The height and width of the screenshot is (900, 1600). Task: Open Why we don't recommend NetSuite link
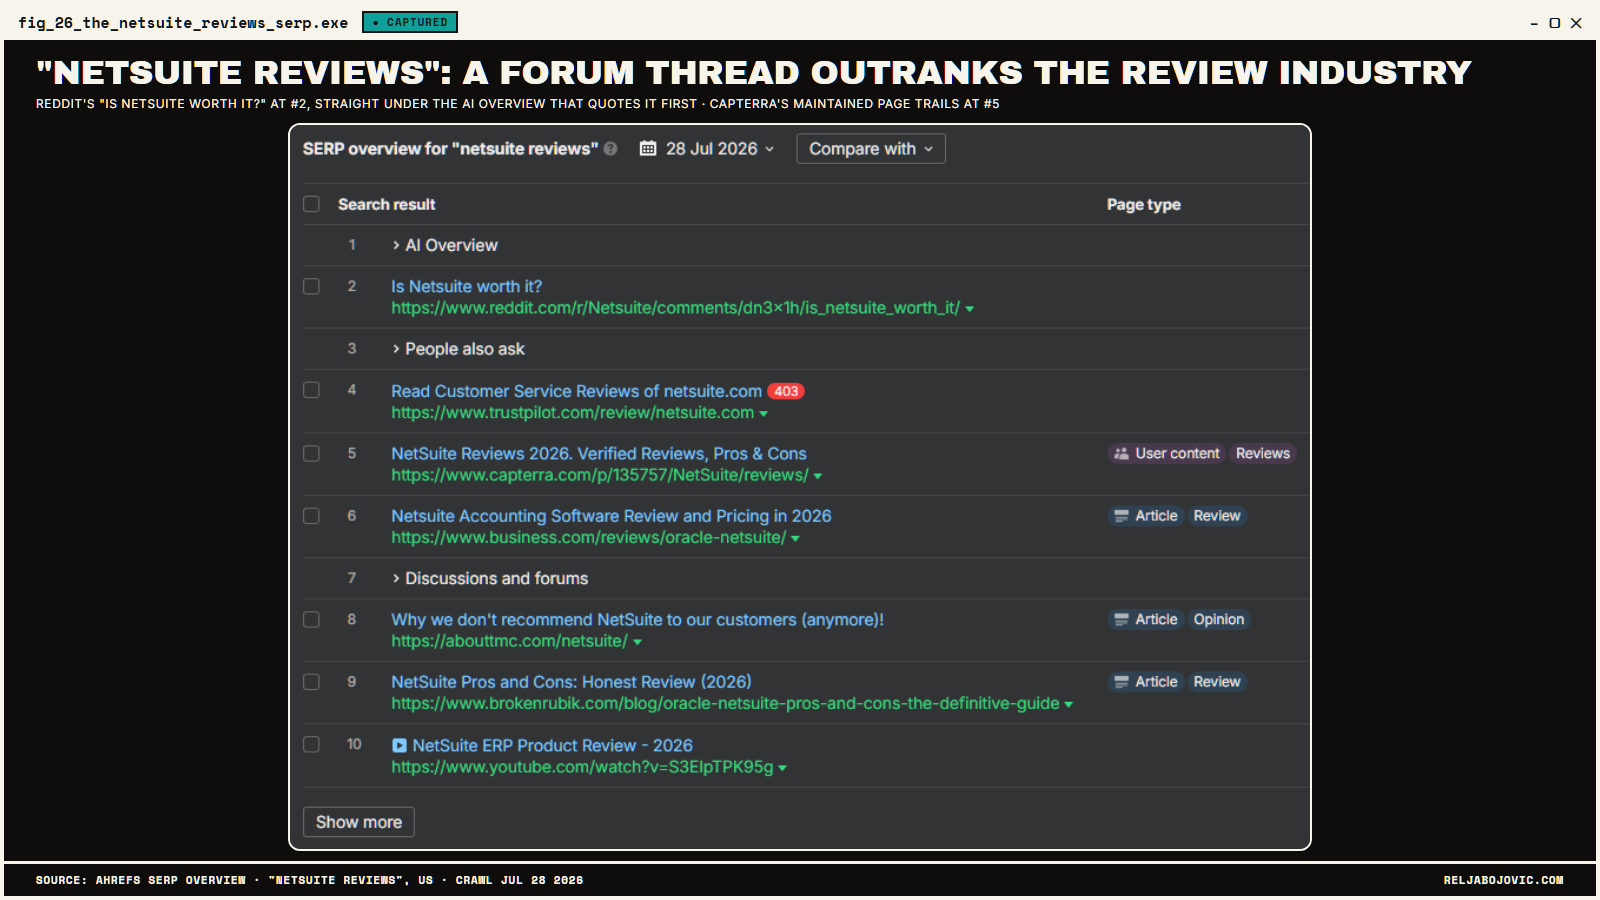638,620
